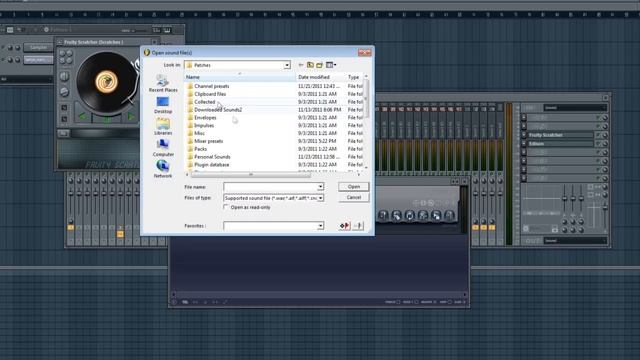
Task: Open the Fruity Scratcher slot arrow menu
Action: pyautogui.click(x=524, y=135)
